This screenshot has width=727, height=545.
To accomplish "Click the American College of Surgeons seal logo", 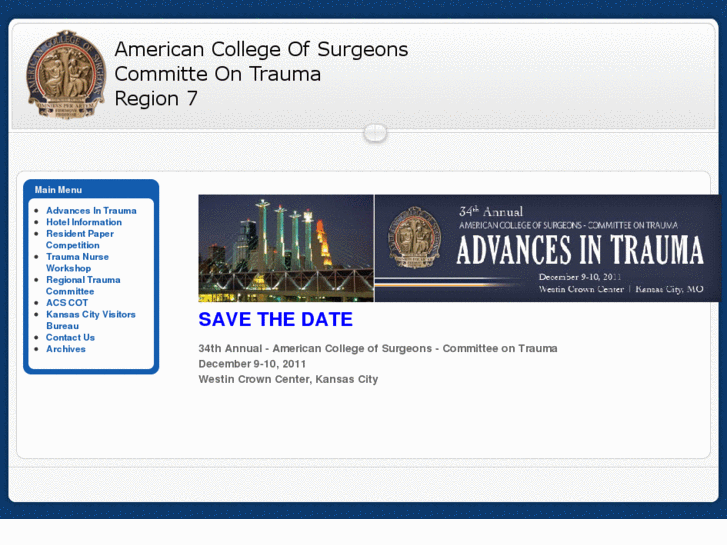I will (x=66, y=75).
